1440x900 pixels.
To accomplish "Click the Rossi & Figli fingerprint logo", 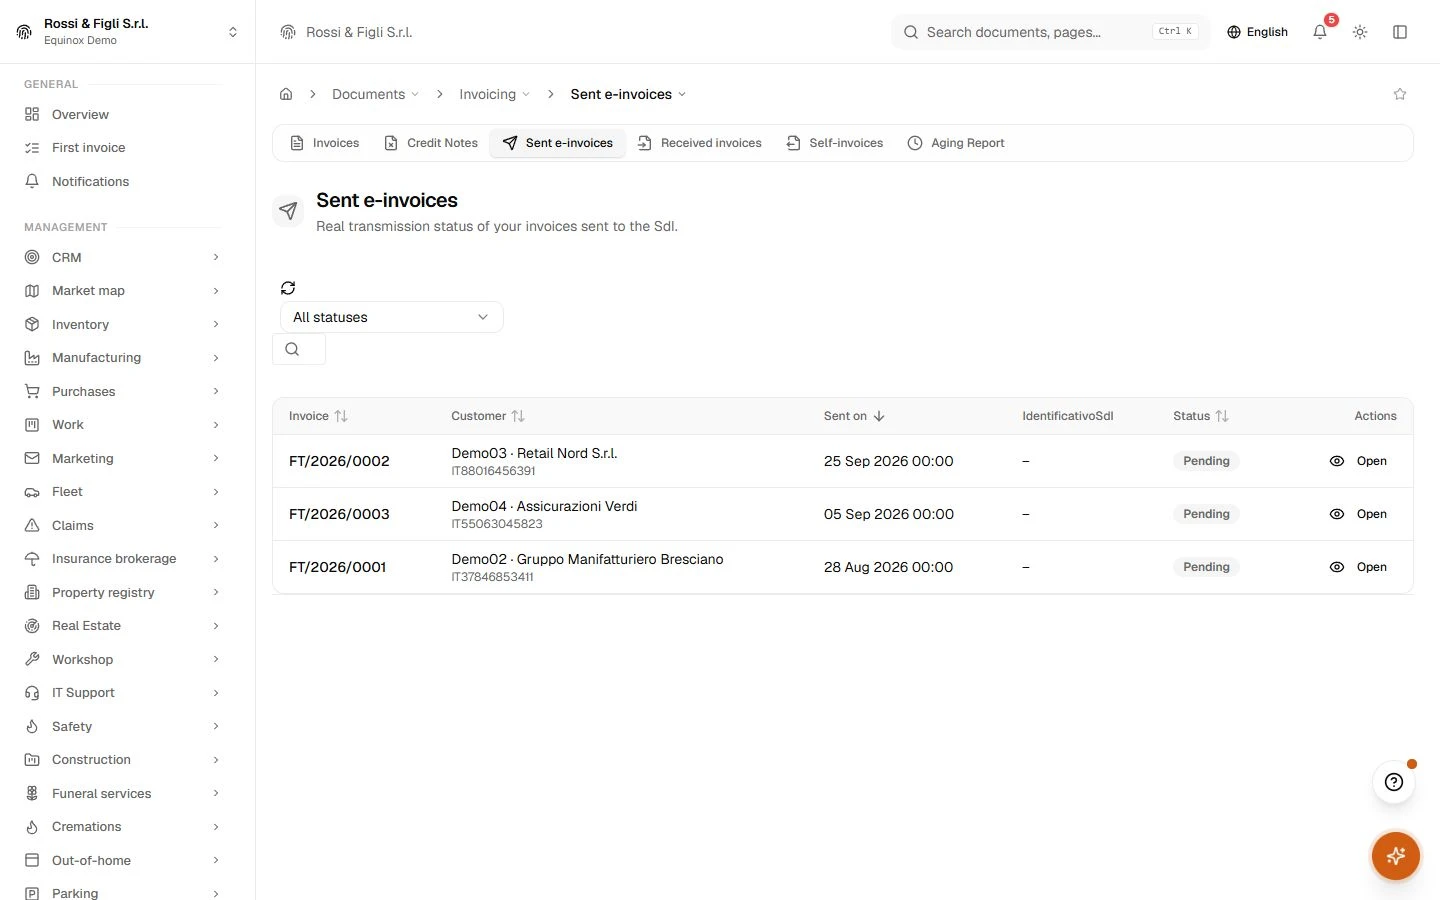I will pos(24,32).
